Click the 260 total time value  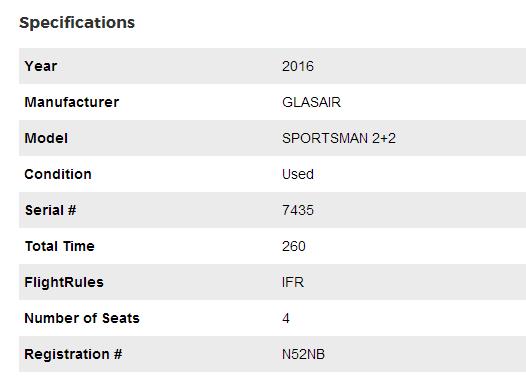(x=294, y=246)
